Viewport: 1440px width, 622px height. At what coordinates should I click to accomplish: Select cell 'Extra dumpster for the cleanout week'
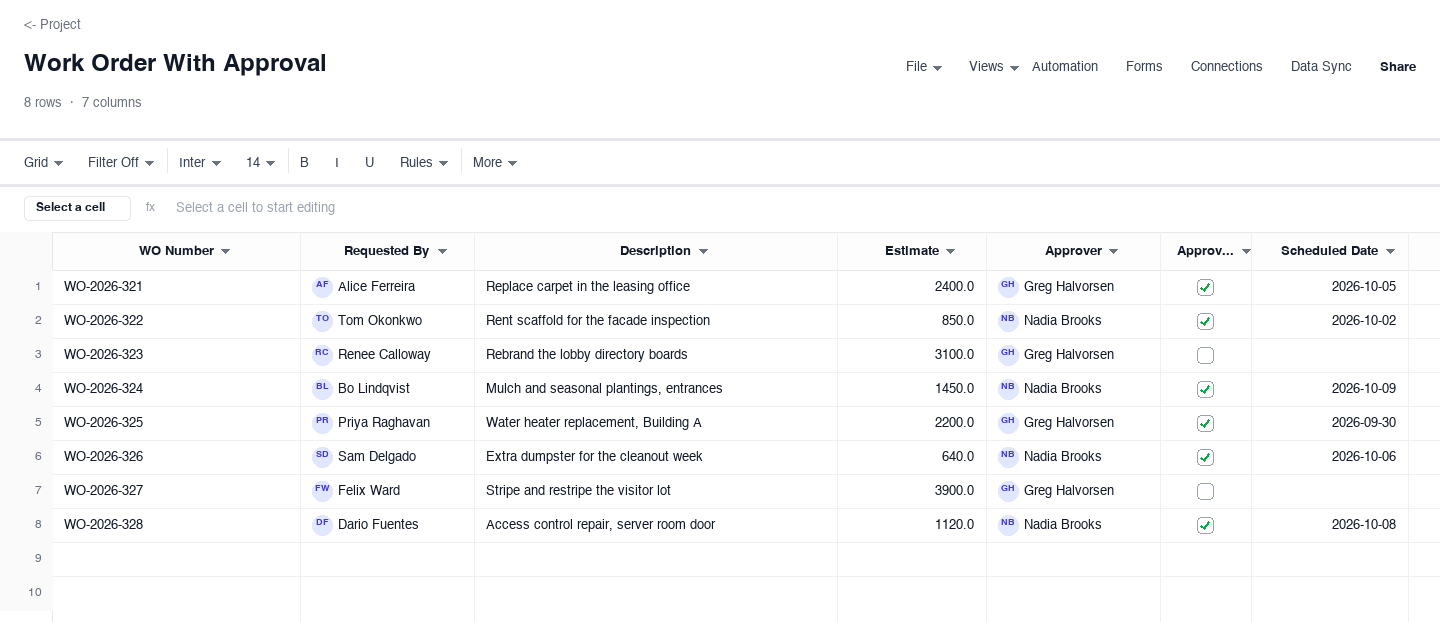click(x=656, y=457)
